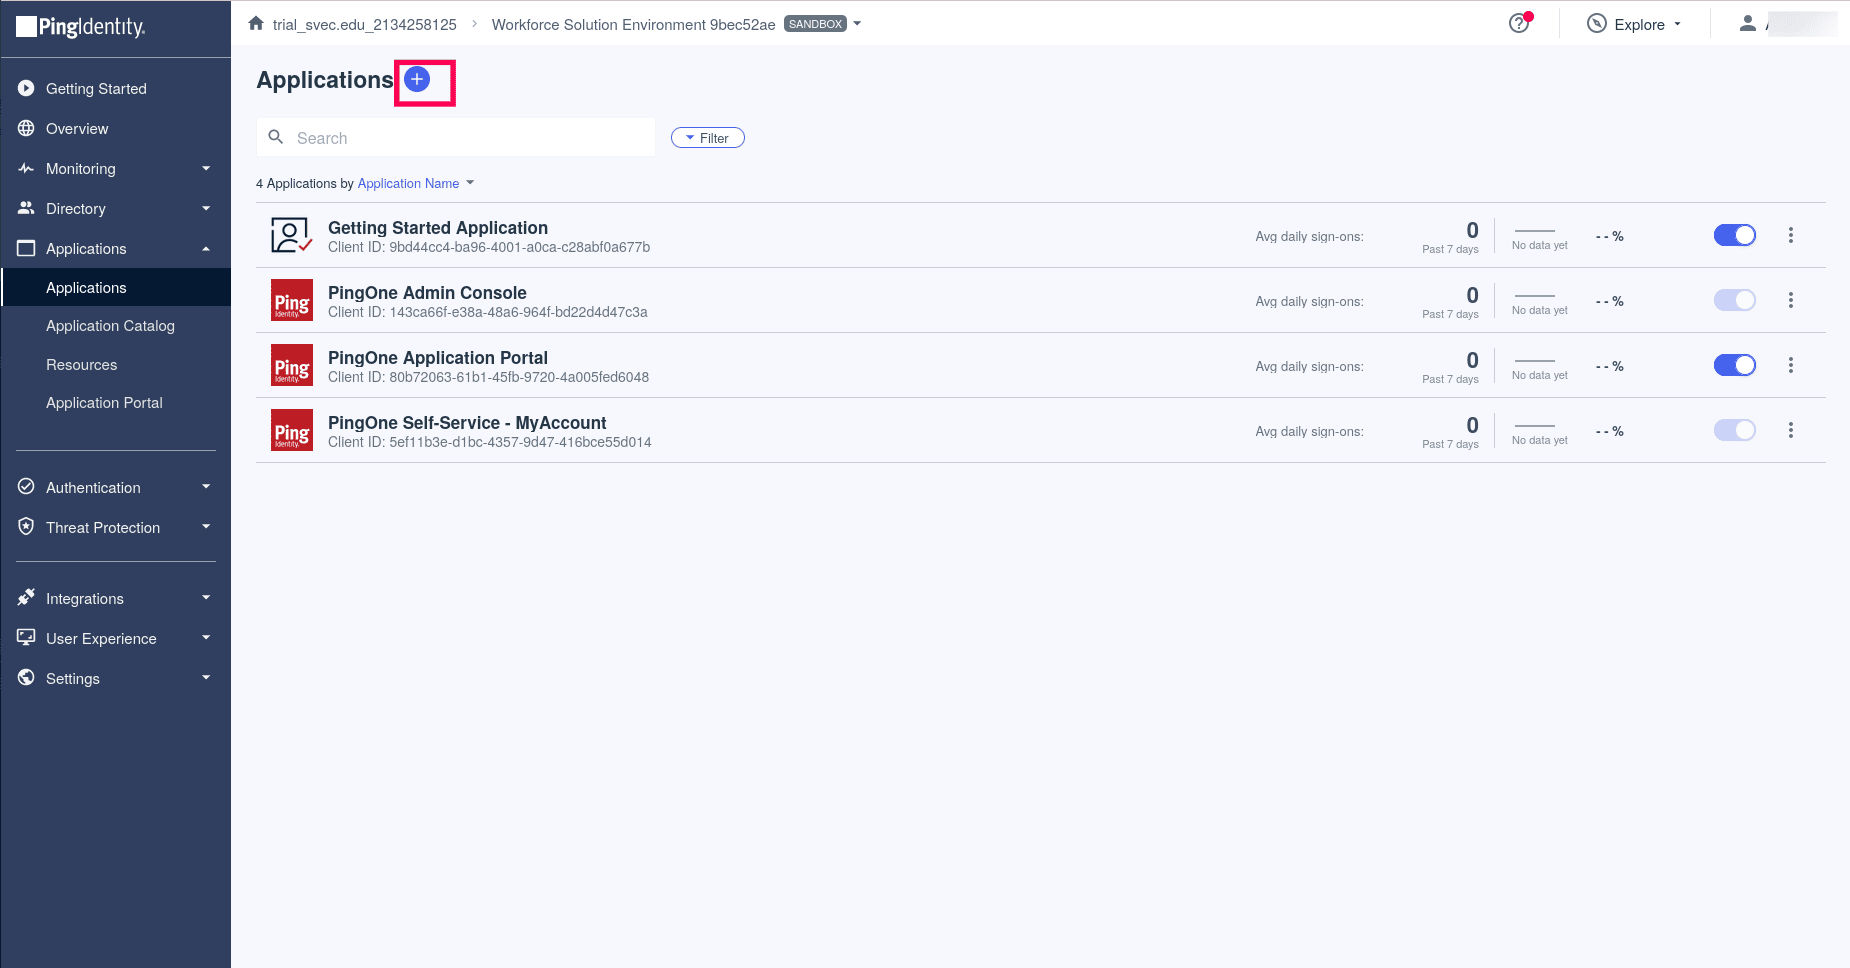Enable the PingOne Admin Console application toggle

coord(1734,300)
